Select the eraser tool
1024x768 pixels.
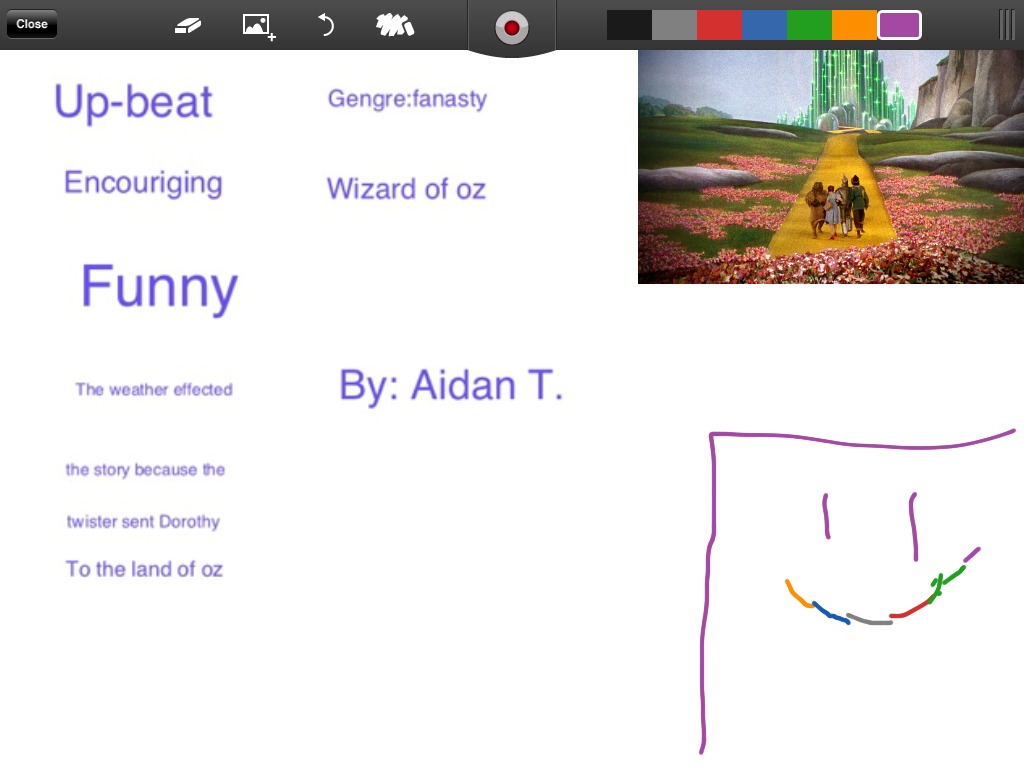click(187, 25)
